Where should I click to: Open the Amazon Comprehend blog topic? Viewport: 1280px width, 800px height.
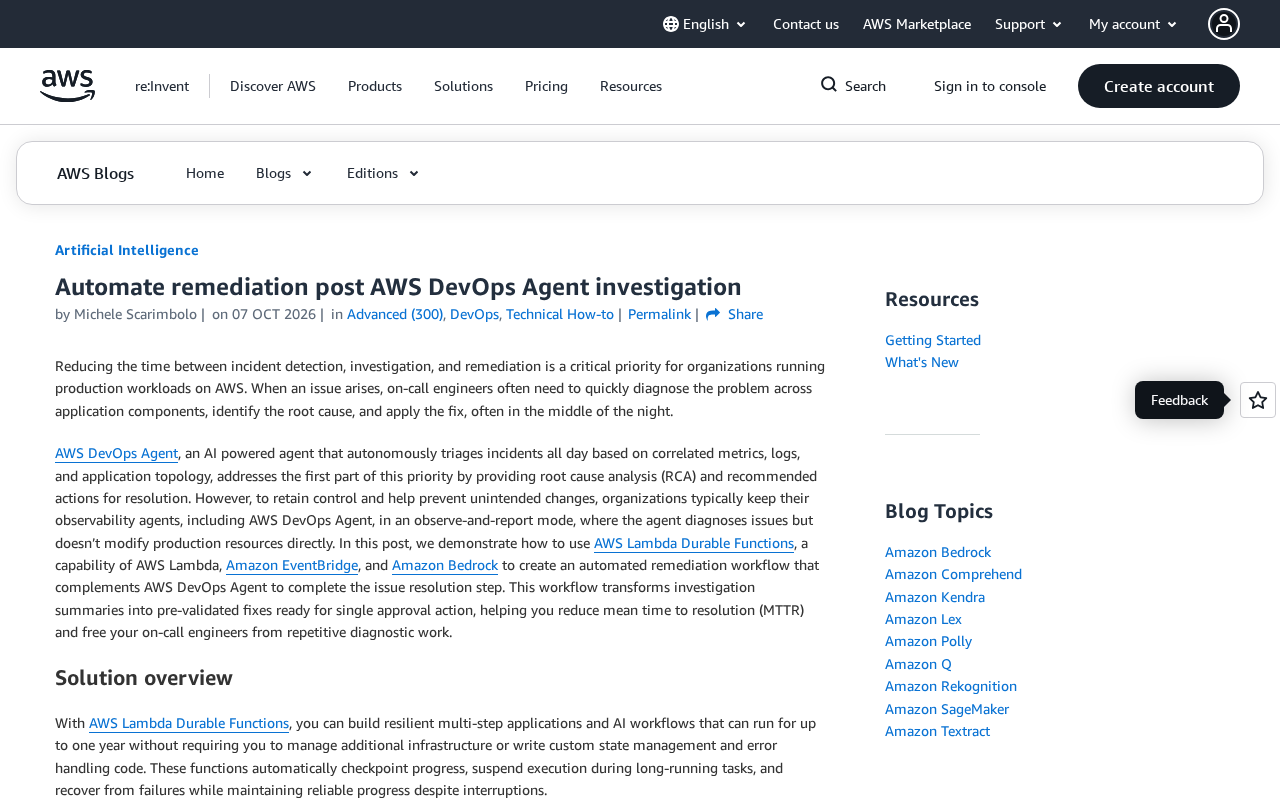click(953, 574)
